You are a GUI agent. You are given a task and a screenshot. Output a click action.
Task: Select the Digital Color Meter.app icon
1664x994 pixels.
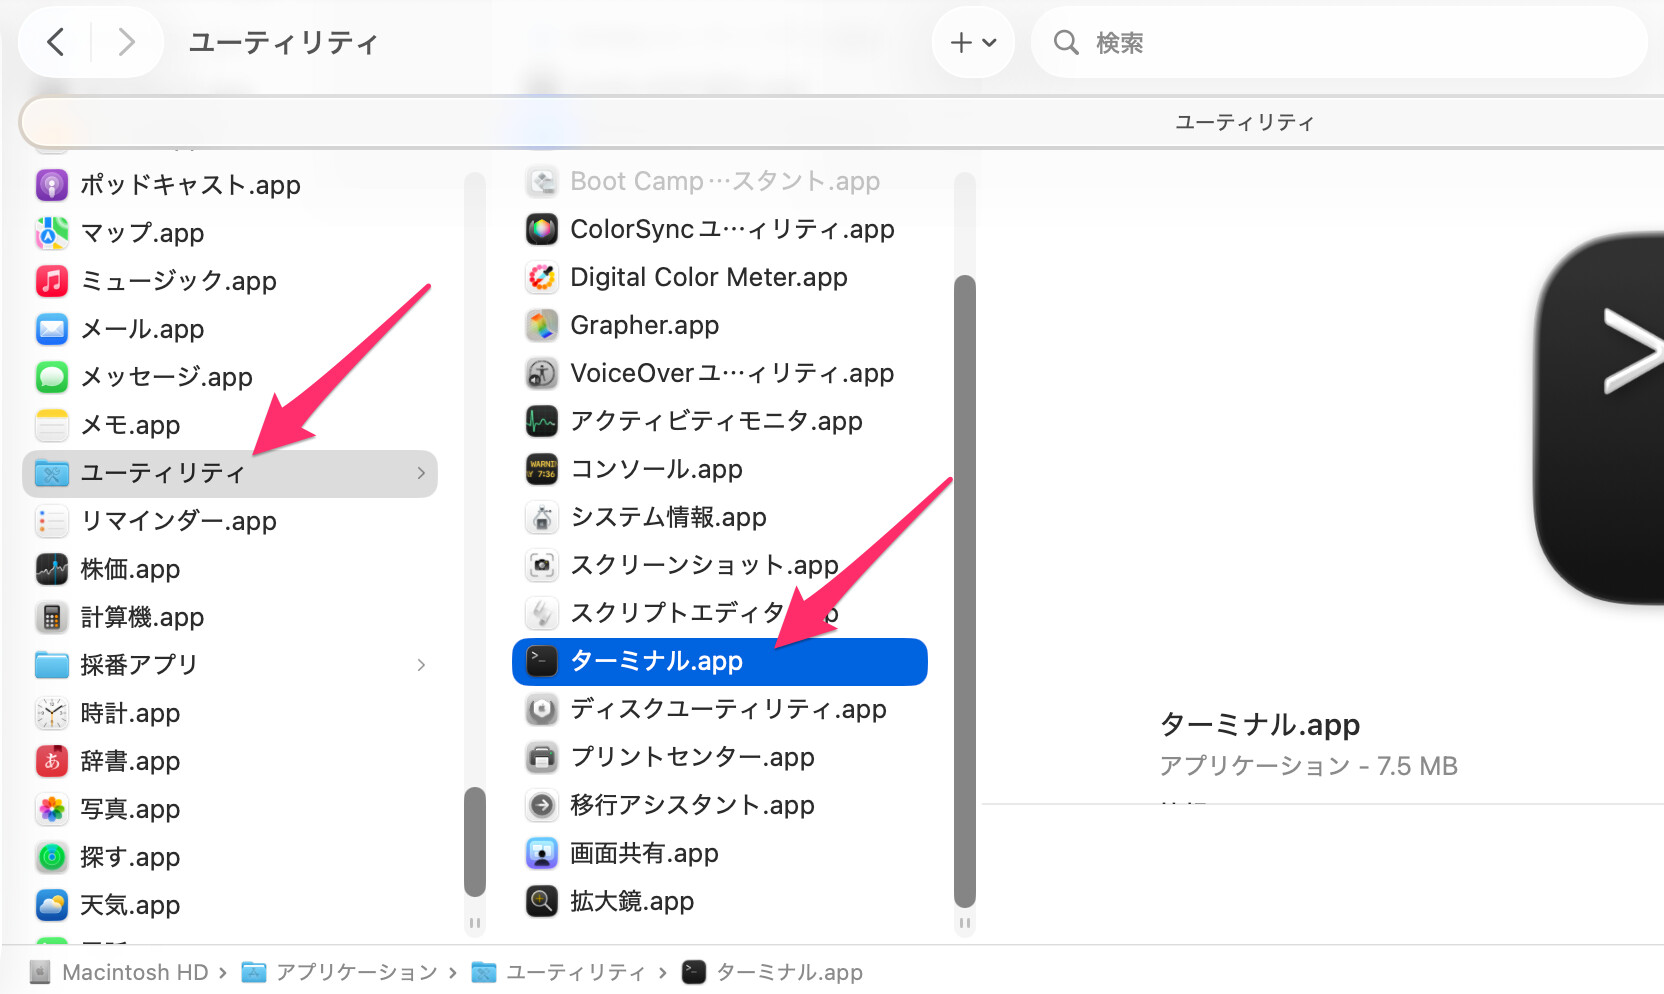[542, 277]
